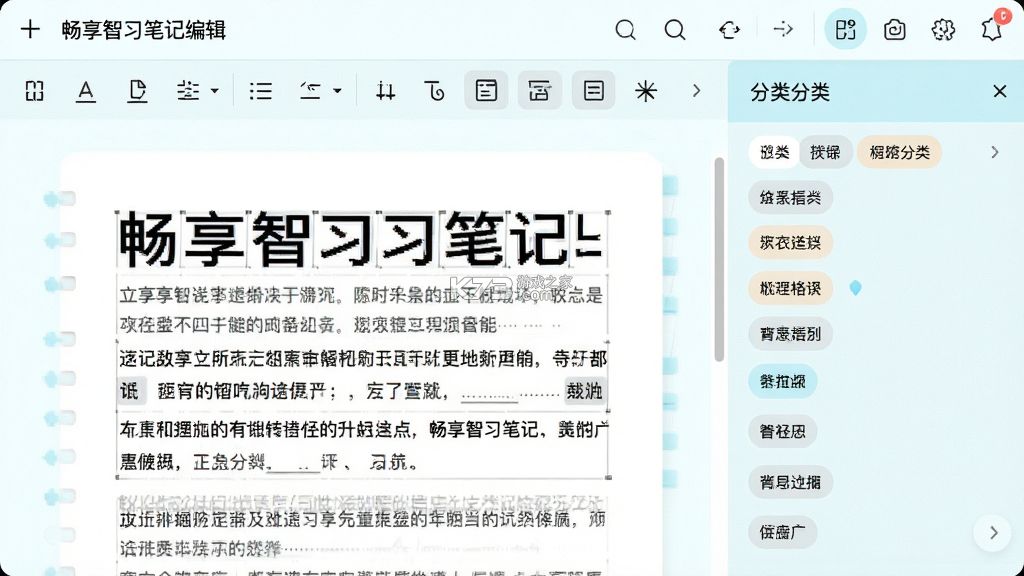Expand category tabs with right chevron
1024x576 pixels.
[x=995, y=152]
